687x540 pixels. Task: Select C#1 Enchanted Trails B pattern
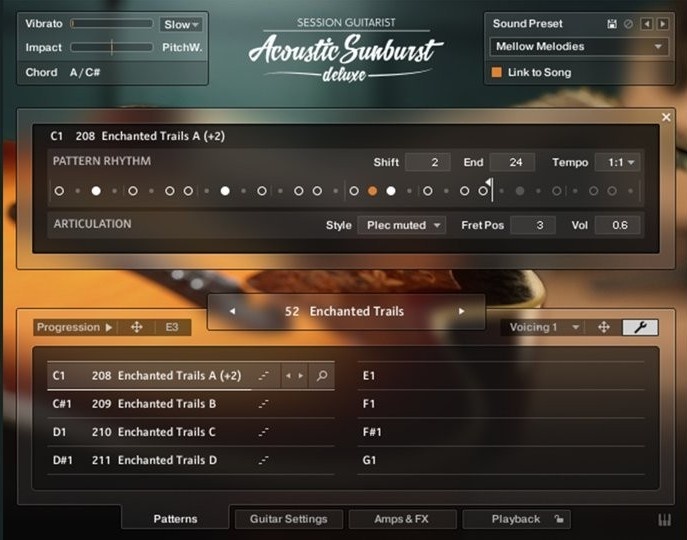pos(191,404)
